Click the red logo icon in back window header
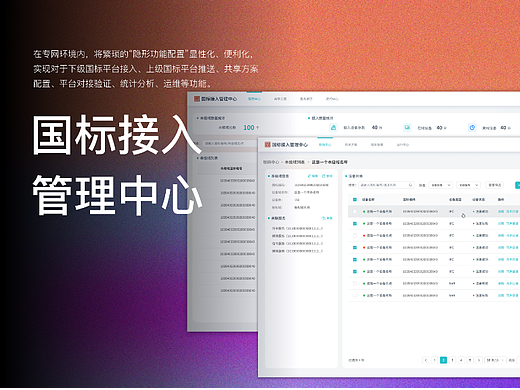 click(197, 99)
